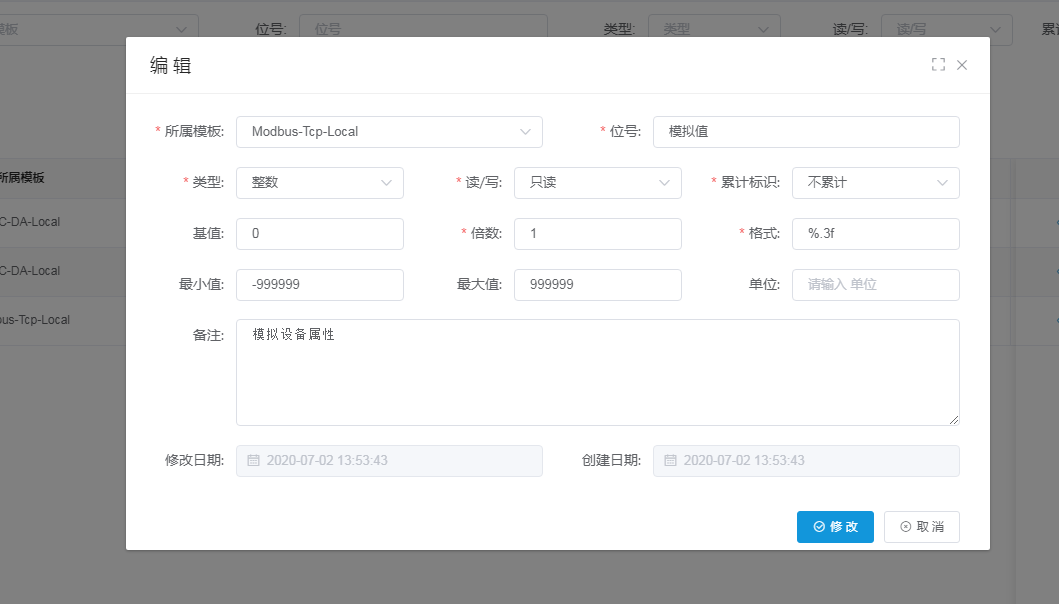Image resolution: width=1059 pixels, height=604 pixels.
Task: Click the 修改 button to save changes
Action: [x=835, y=527]
